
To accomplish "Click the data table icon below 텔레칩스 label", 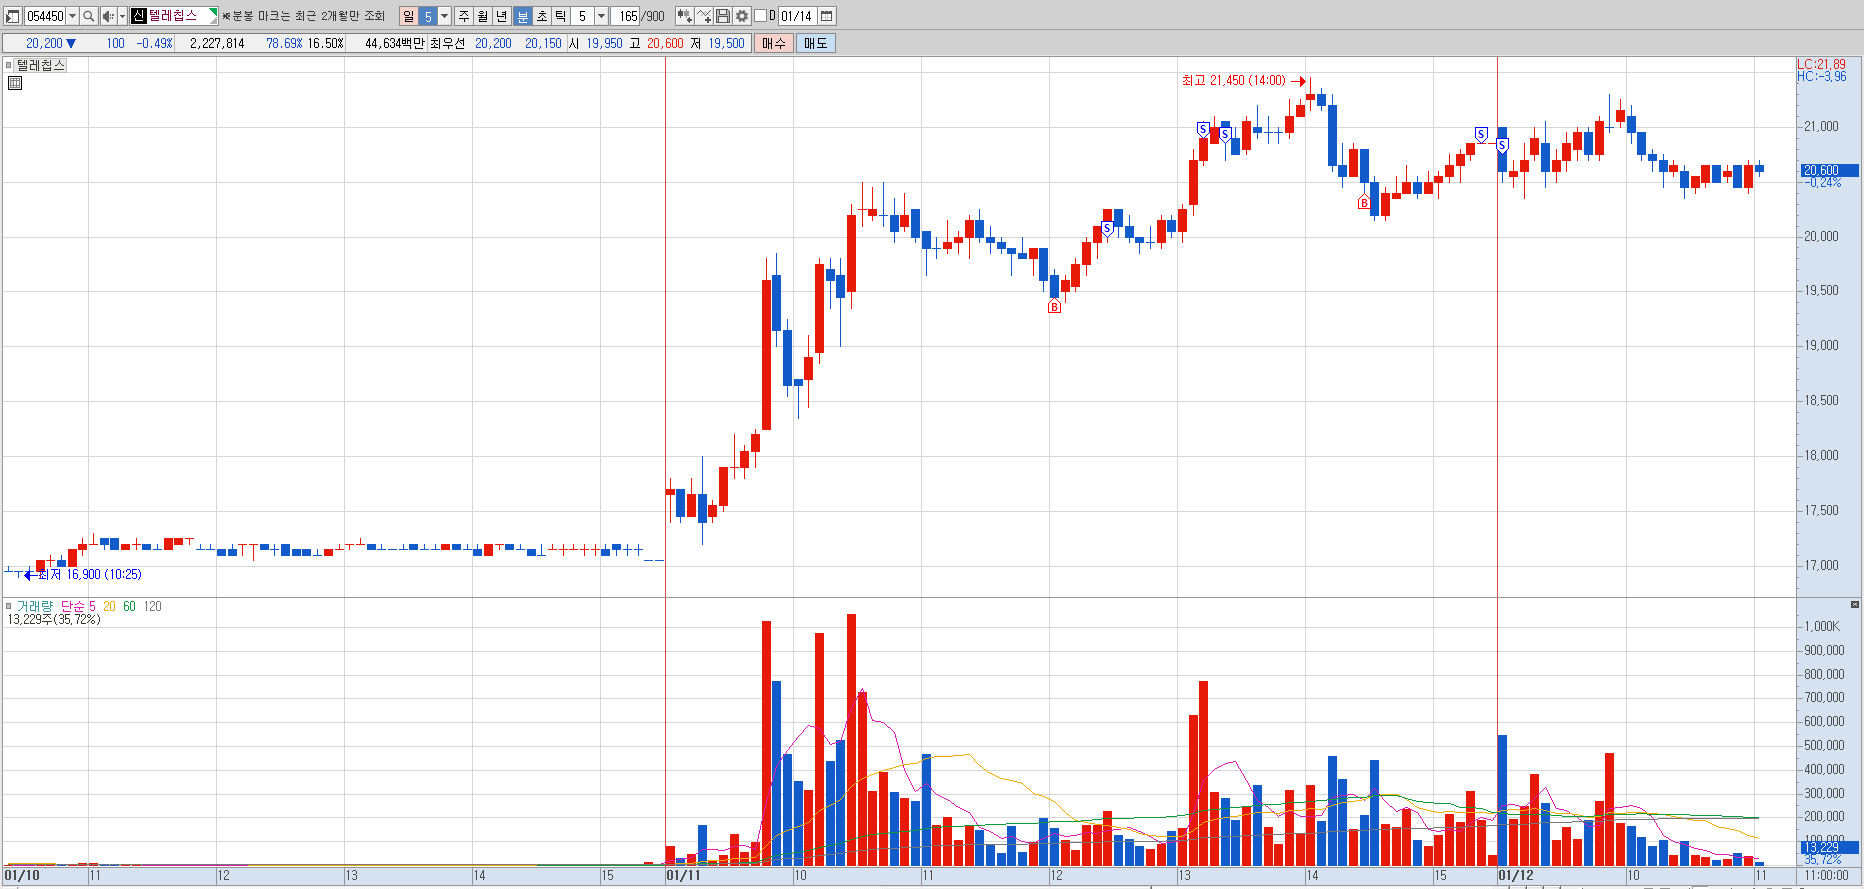I will tap(15, 83).
